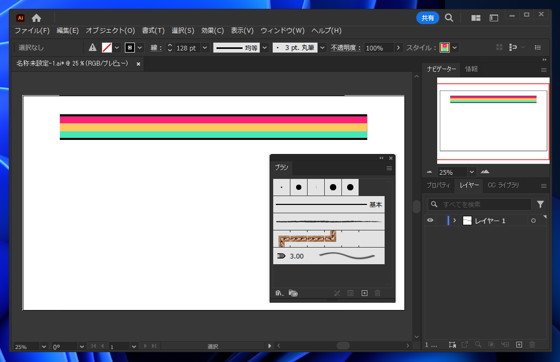This screenshot has width=560, height=362.
Task: Open fill color dropdown arrow
Action: [117, 47]
